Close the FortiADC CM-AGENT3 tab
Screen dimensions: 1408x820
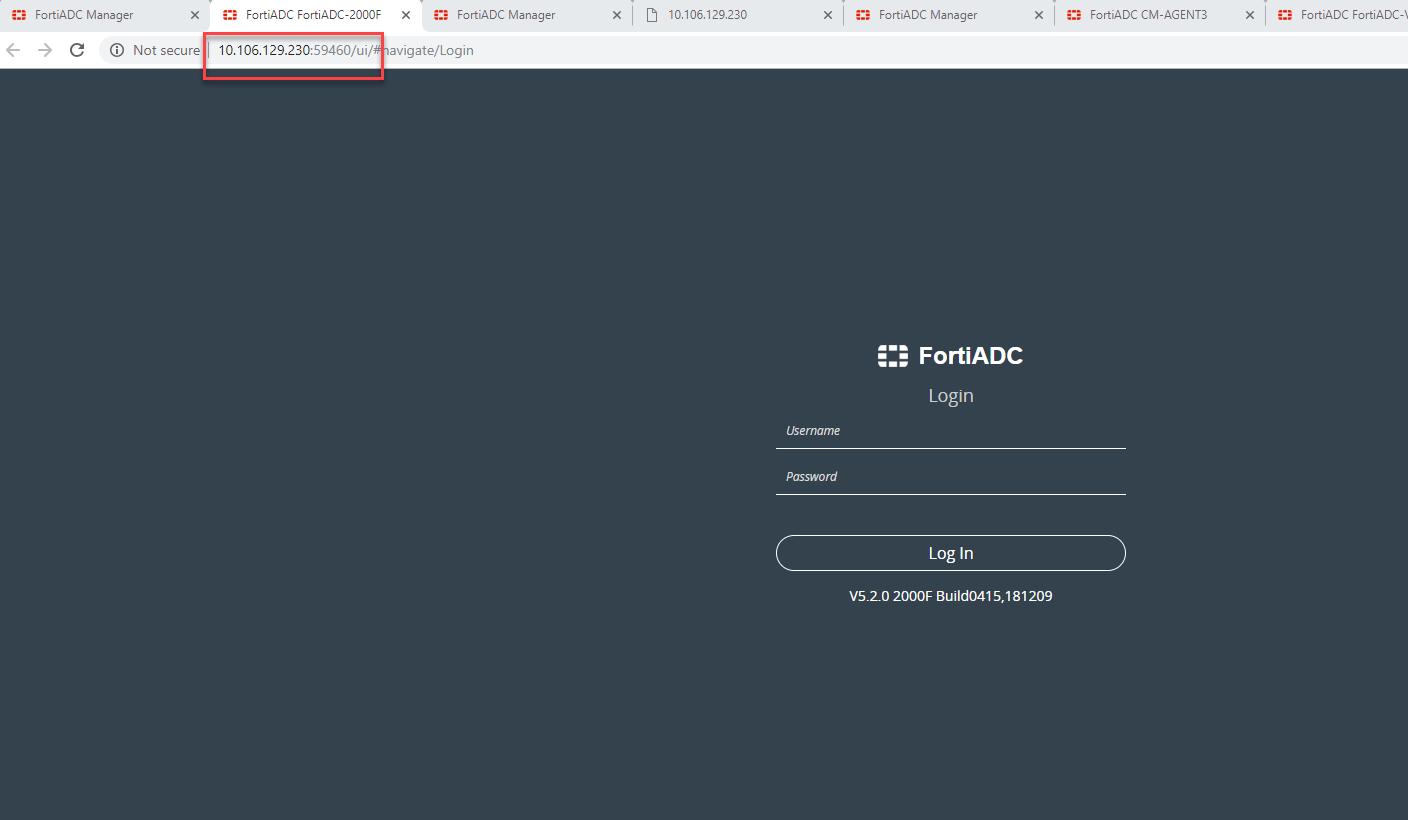(x=1250, y=15)
